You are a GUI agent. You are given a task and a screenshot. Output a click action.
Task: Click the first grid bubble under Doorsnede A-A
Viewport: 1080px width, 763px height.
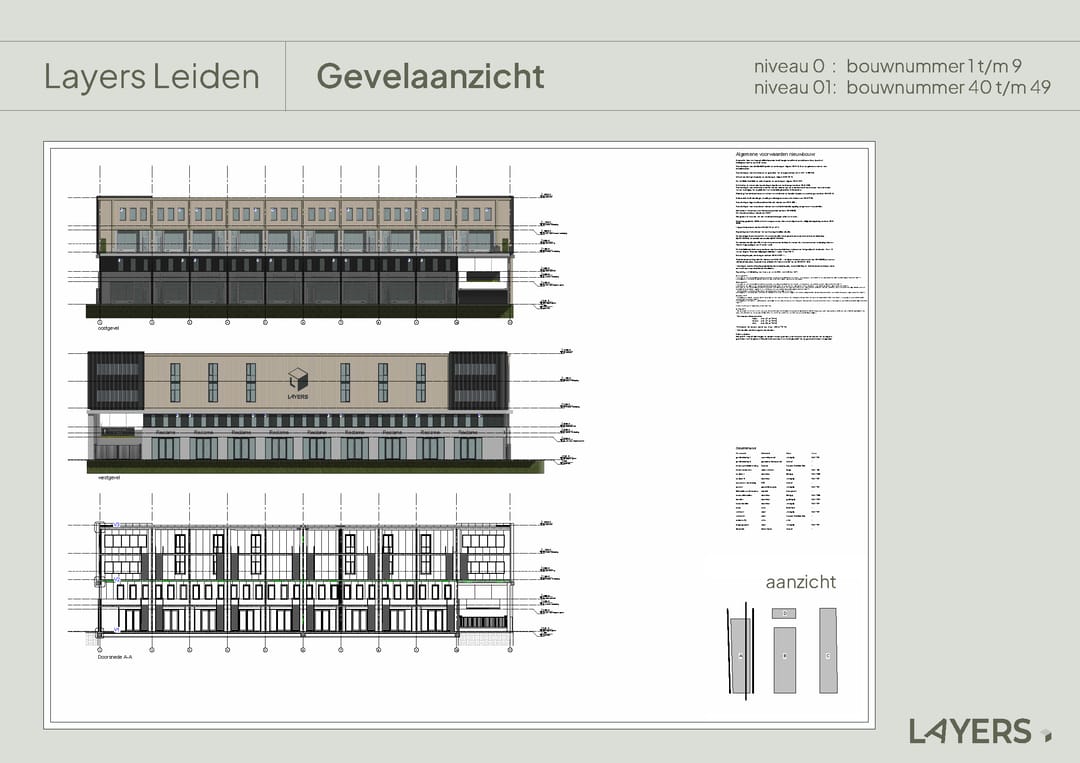[100, 648]
